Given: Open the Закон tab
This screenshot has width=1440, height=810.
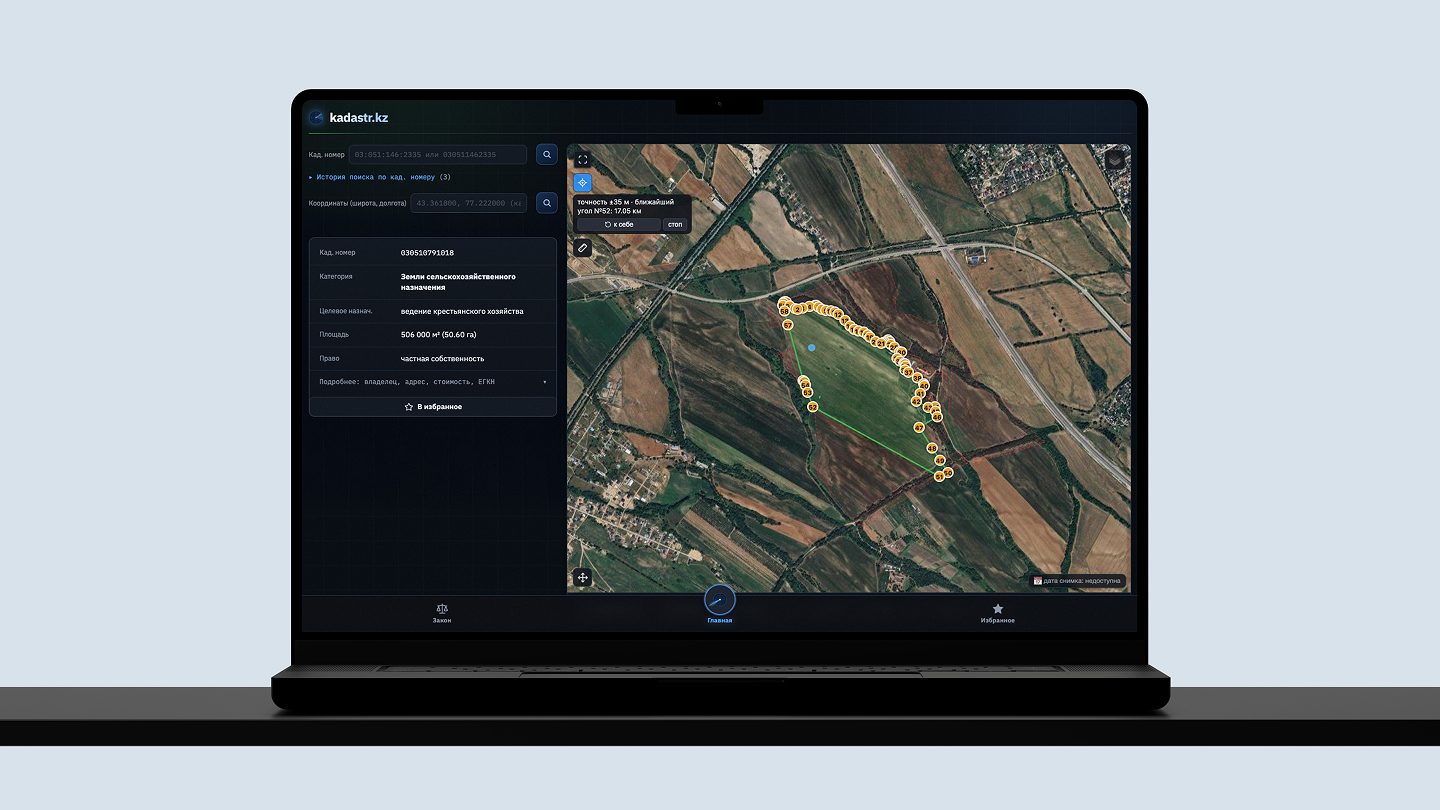Looking at the screenshot, I should coord(442,613).
